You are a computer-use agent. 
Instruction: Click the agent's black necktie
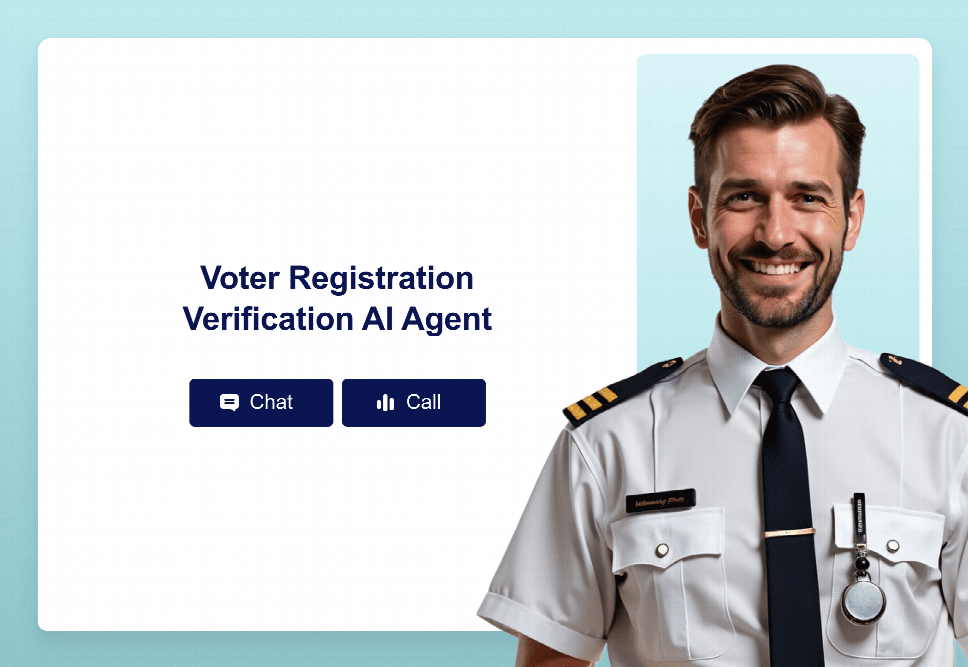[788, 513]
